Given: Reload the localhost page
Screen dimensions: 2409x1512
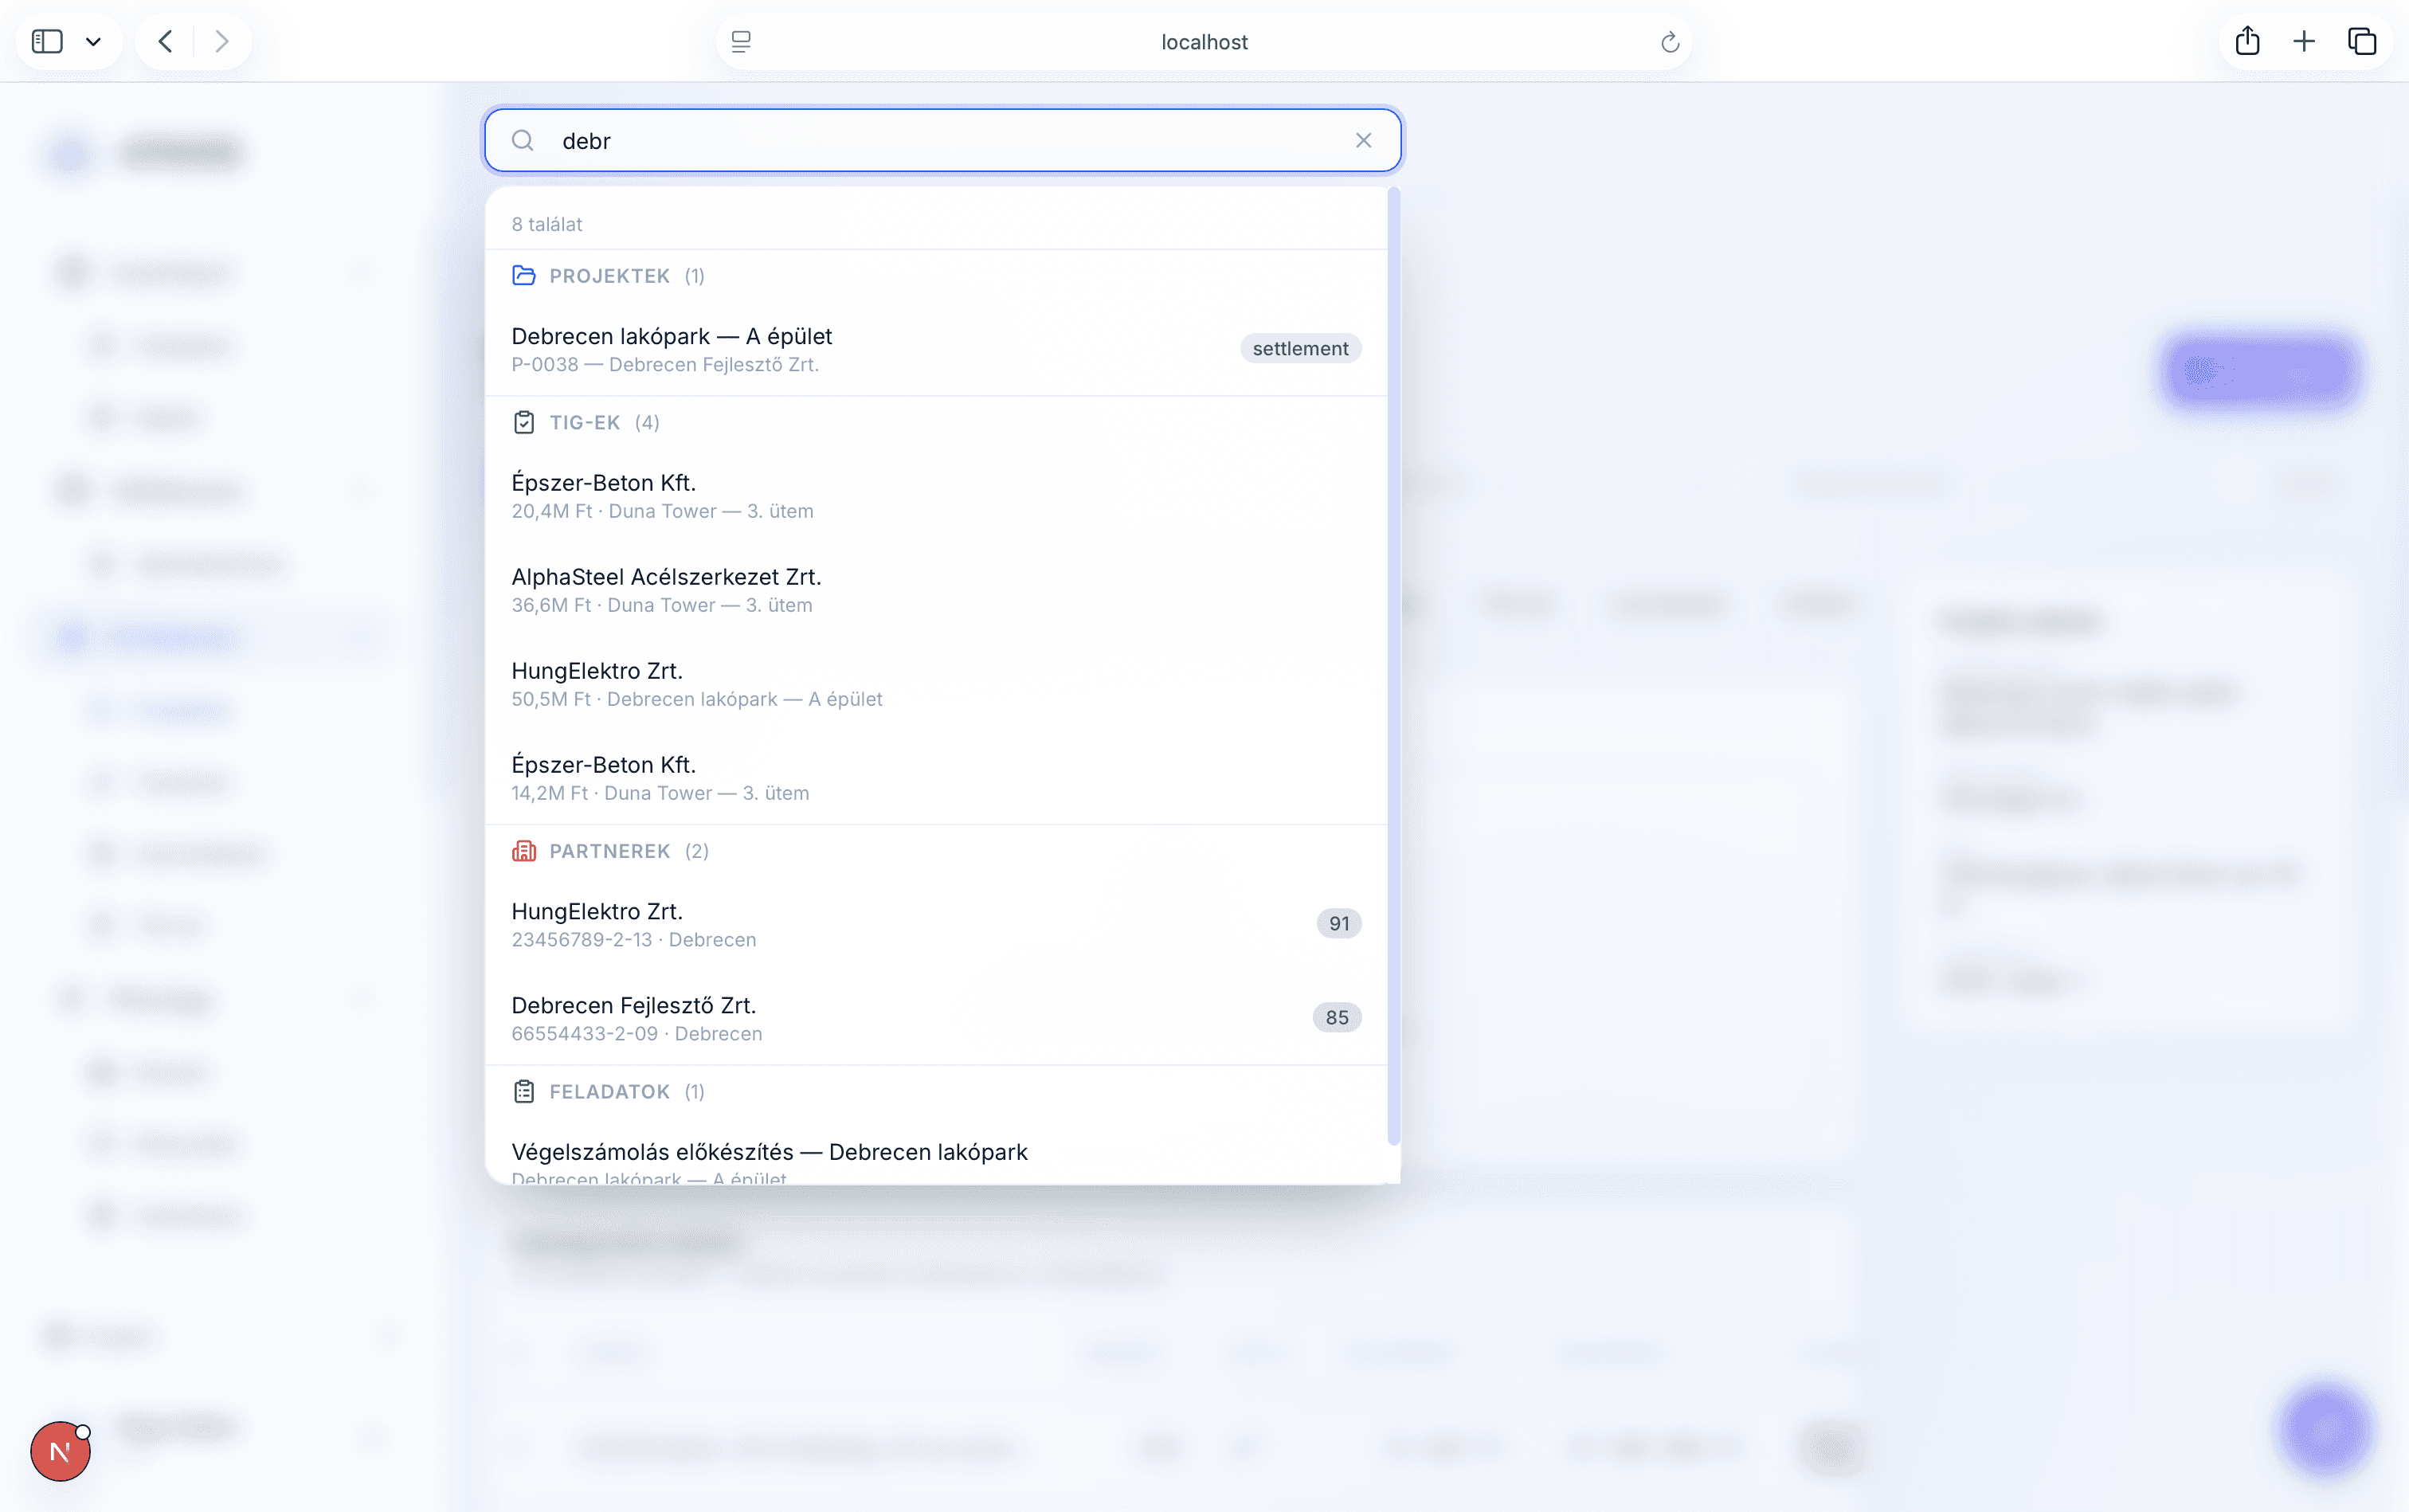Looking at the screenshot, I should click(x=1669, y=42).
